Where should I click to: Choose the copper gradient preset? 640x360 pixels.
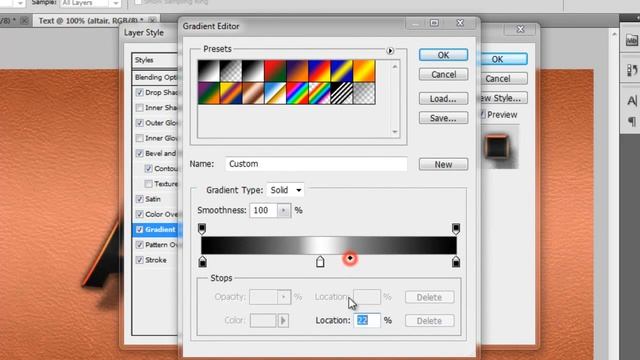click(x=253, y=93)
